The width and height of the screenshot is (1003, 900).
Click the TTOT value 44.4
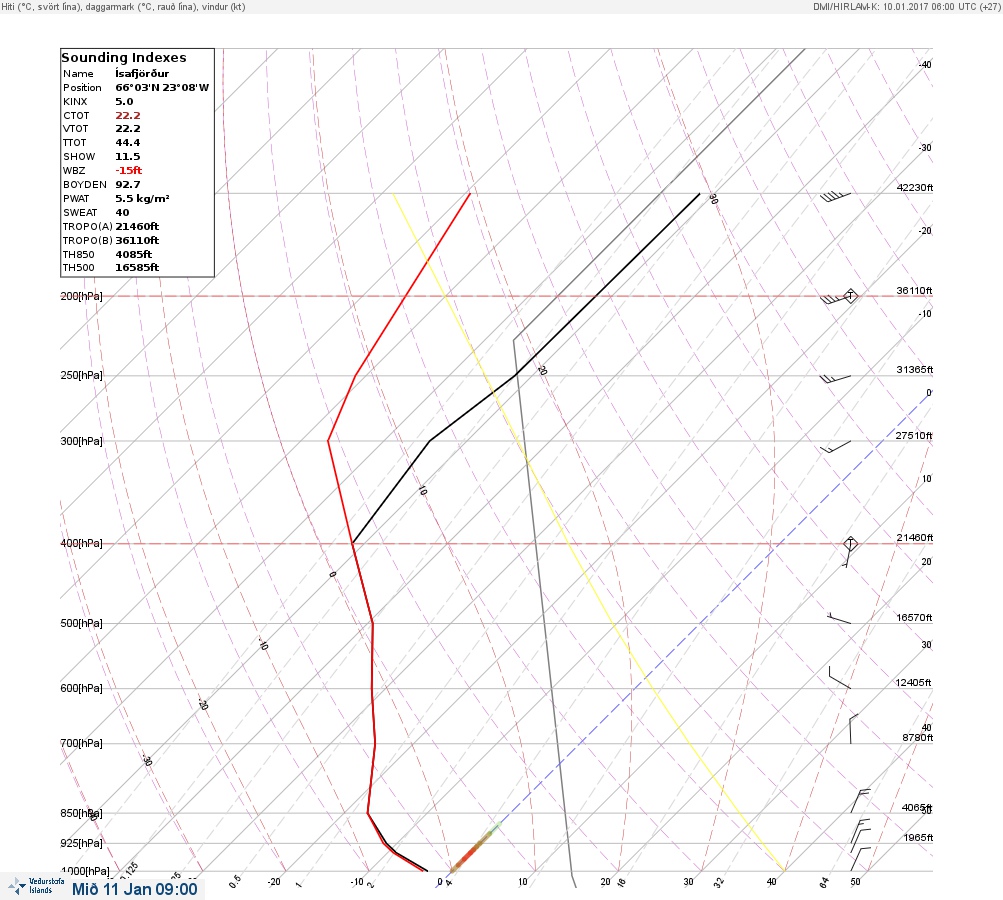point(128,143)
